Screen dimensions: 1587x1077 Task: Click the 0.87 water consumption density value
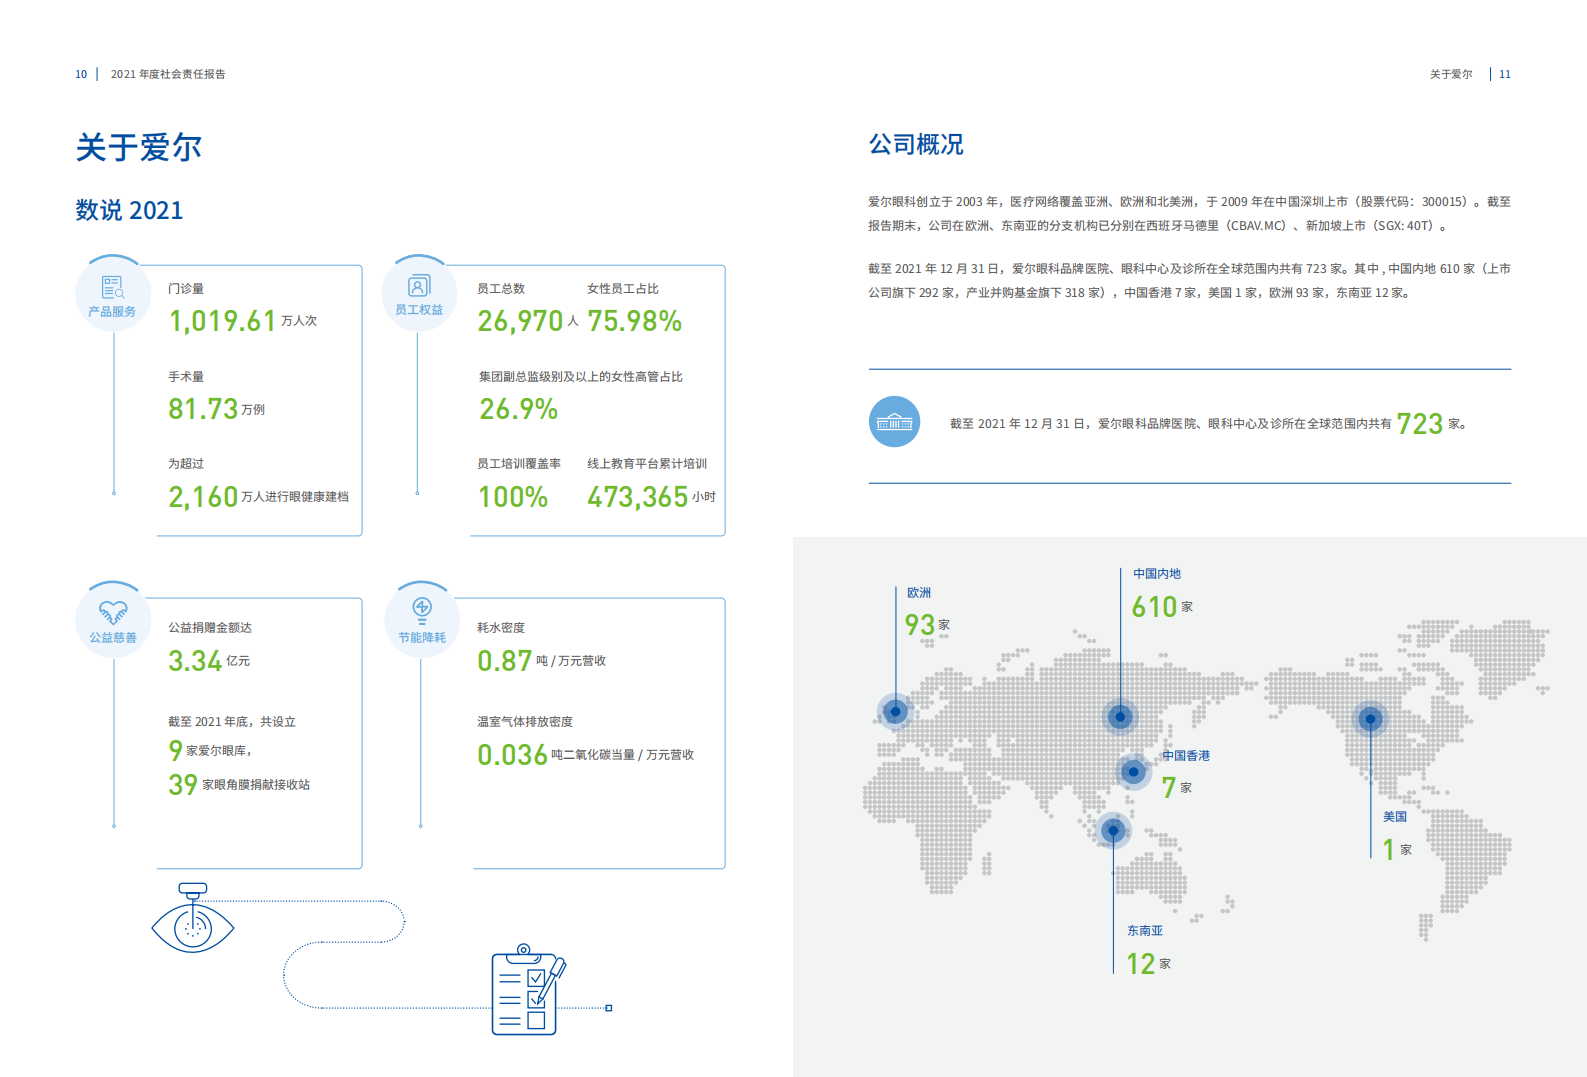504,661
